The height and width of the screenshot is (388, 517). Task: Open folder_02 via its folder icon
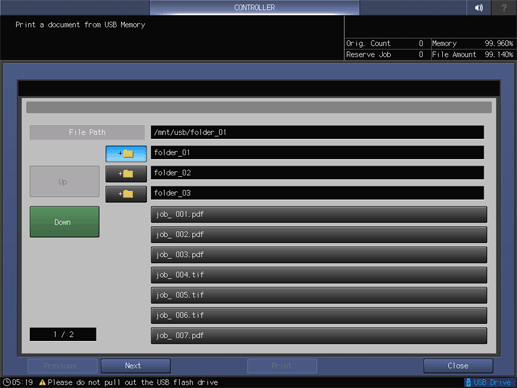point(126,174)
